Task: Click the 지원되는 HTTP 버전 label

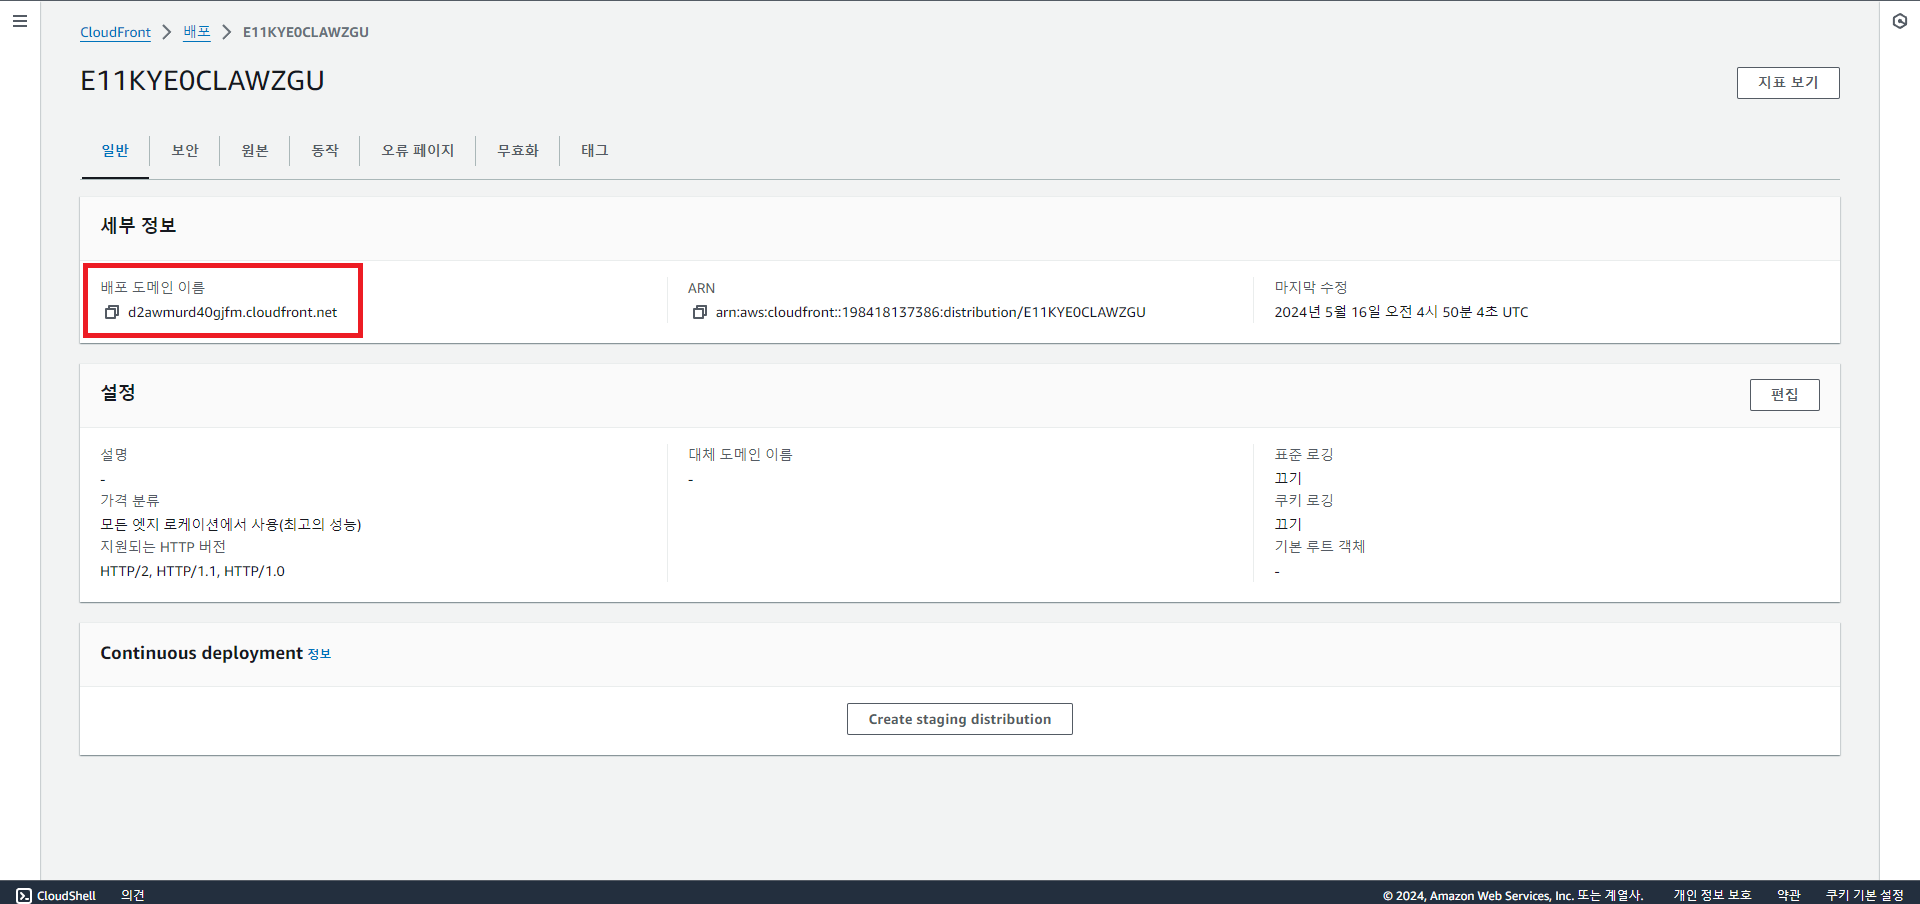Action: (163, 546)
